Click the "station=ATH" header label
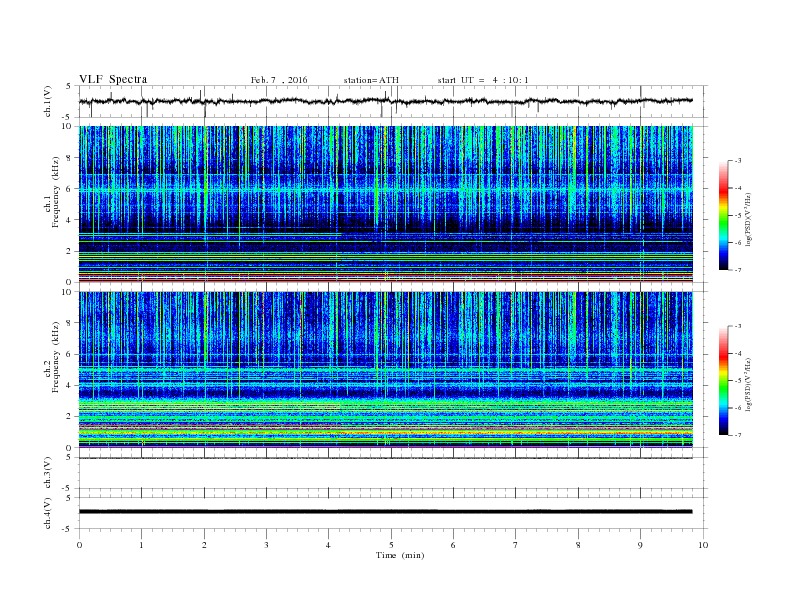This screenshot has height=612, width=792. pos(371,80)
